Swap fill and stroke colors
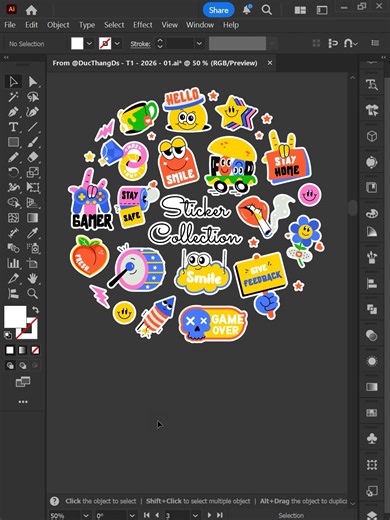 (x=35, y=310)
